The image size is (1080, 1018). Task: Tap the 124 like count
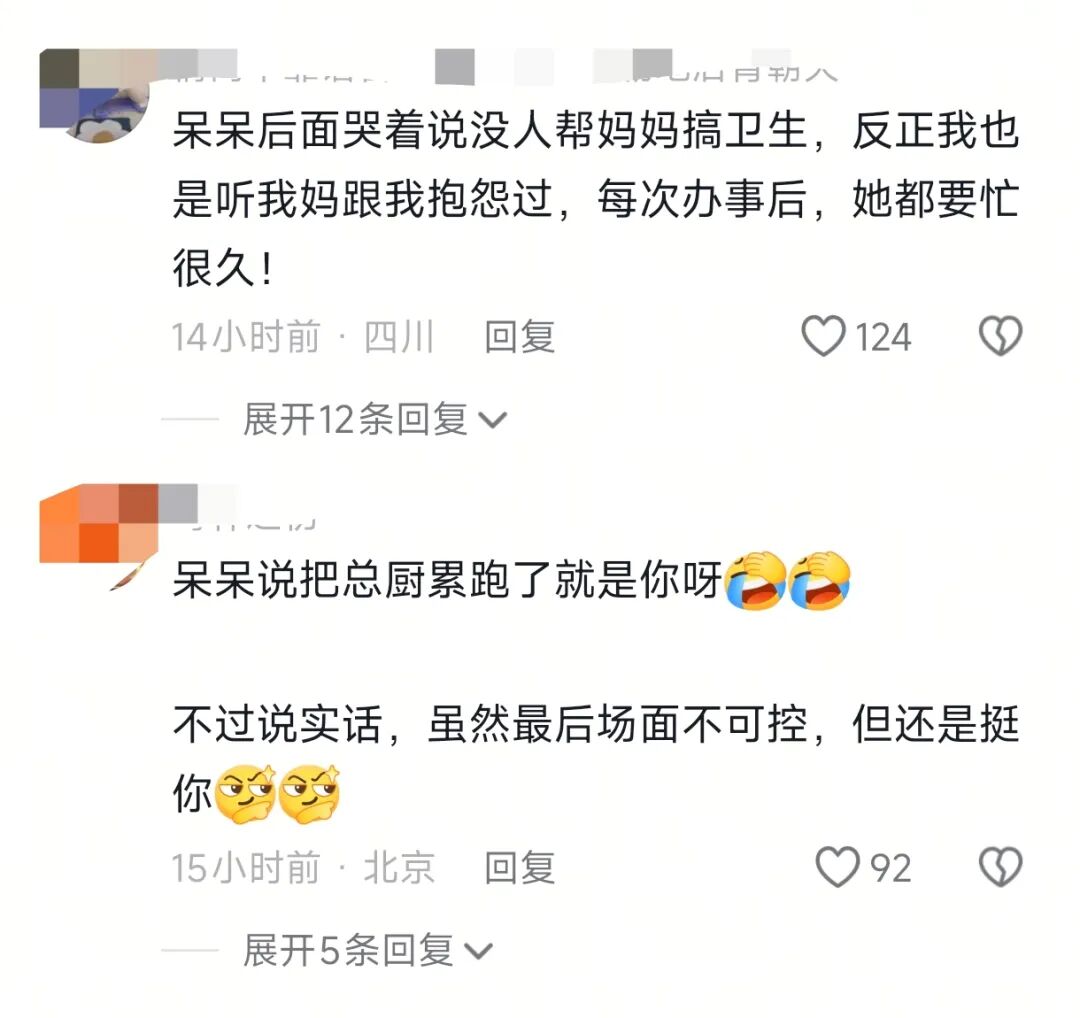pyautogui.click(x=883, y=337)
